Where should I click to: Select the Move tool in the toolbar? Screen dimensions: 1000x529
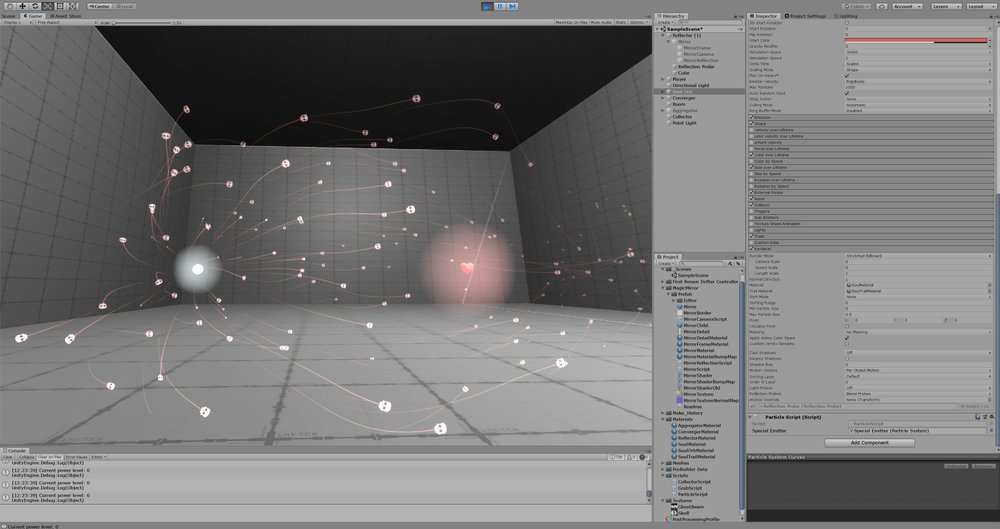click(21, 6)
